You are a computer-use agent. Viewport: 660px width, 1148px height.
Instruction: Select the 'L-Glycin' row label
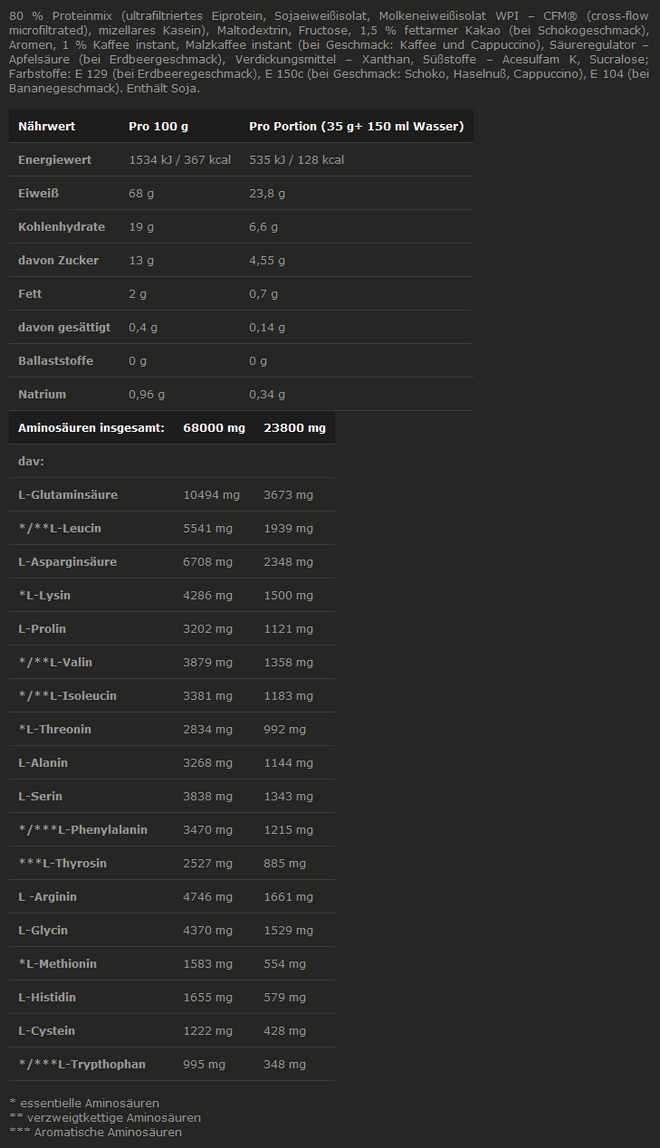(43, 930)
